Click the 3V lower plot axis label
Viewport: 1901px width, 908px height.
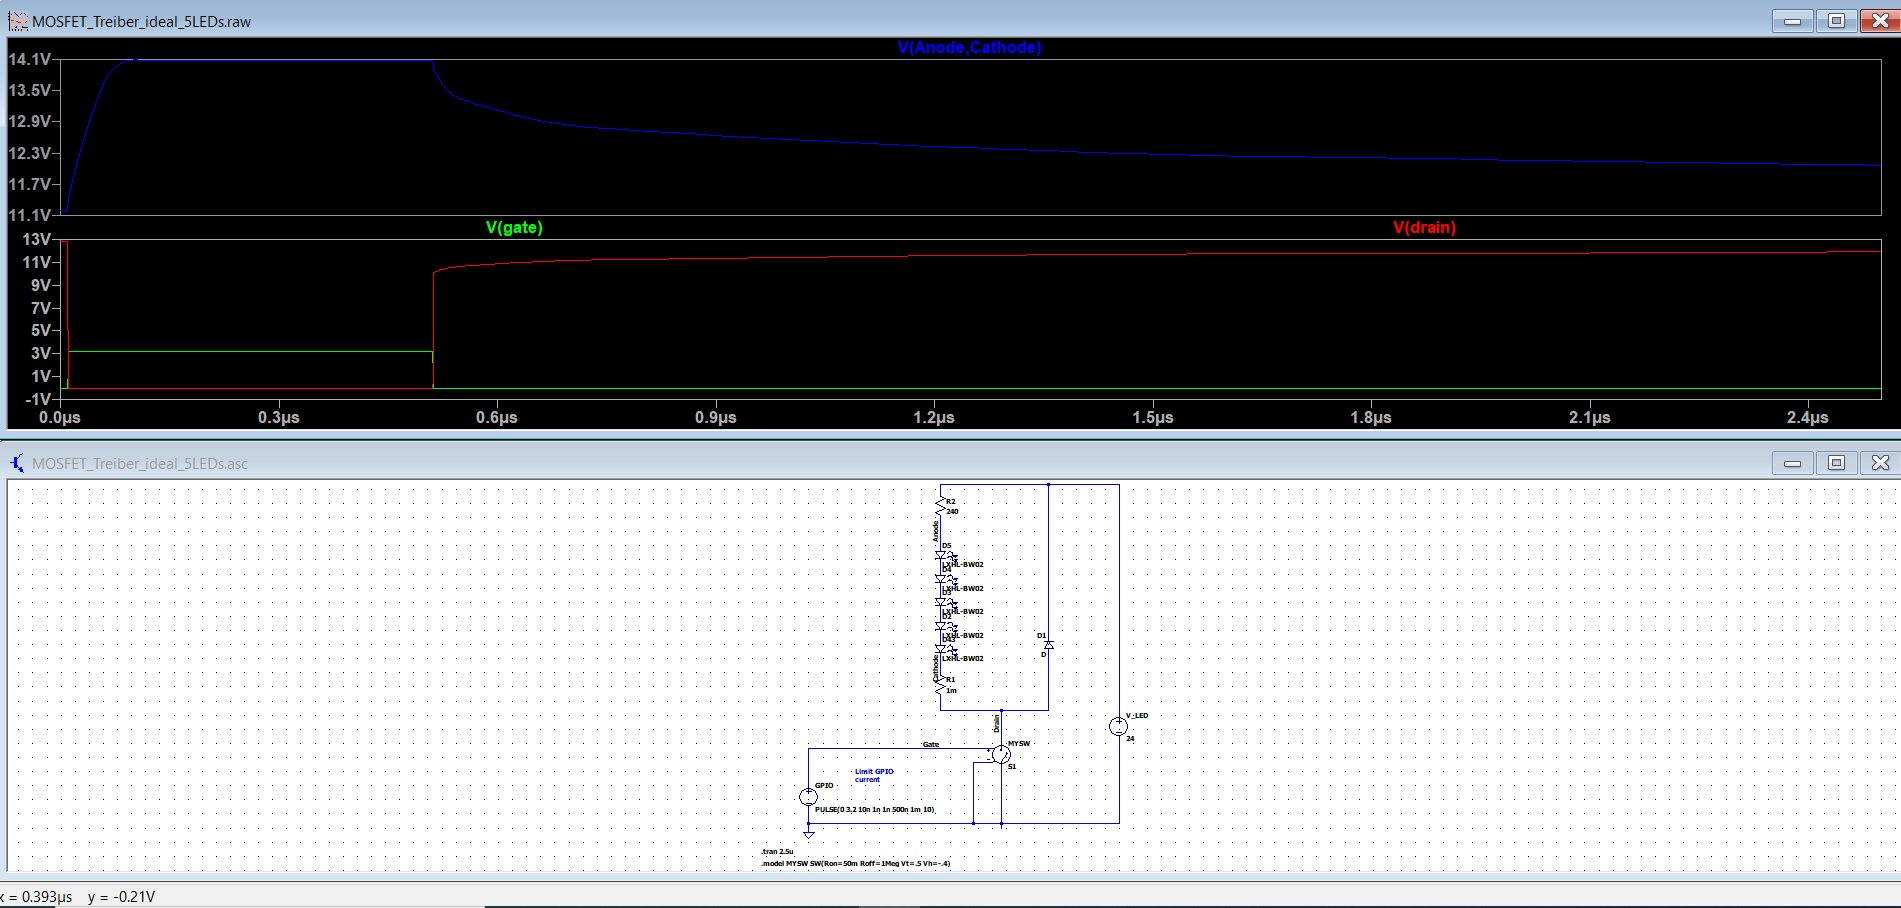coord(41,353)
